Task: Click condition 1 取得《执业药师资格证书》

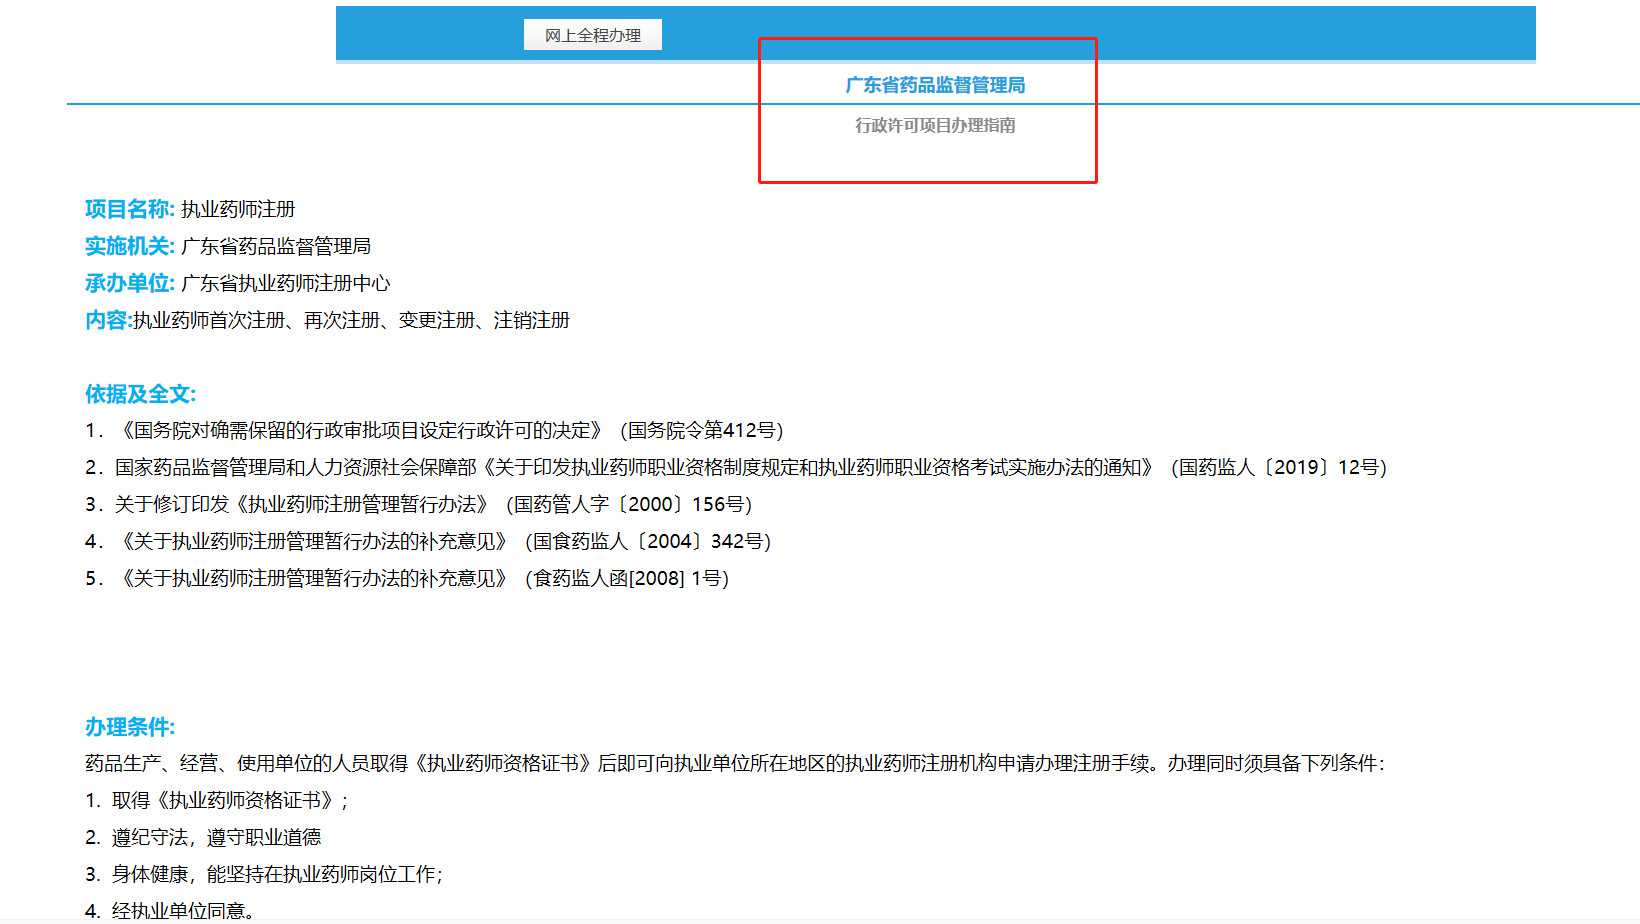Action: pos(230,800)
